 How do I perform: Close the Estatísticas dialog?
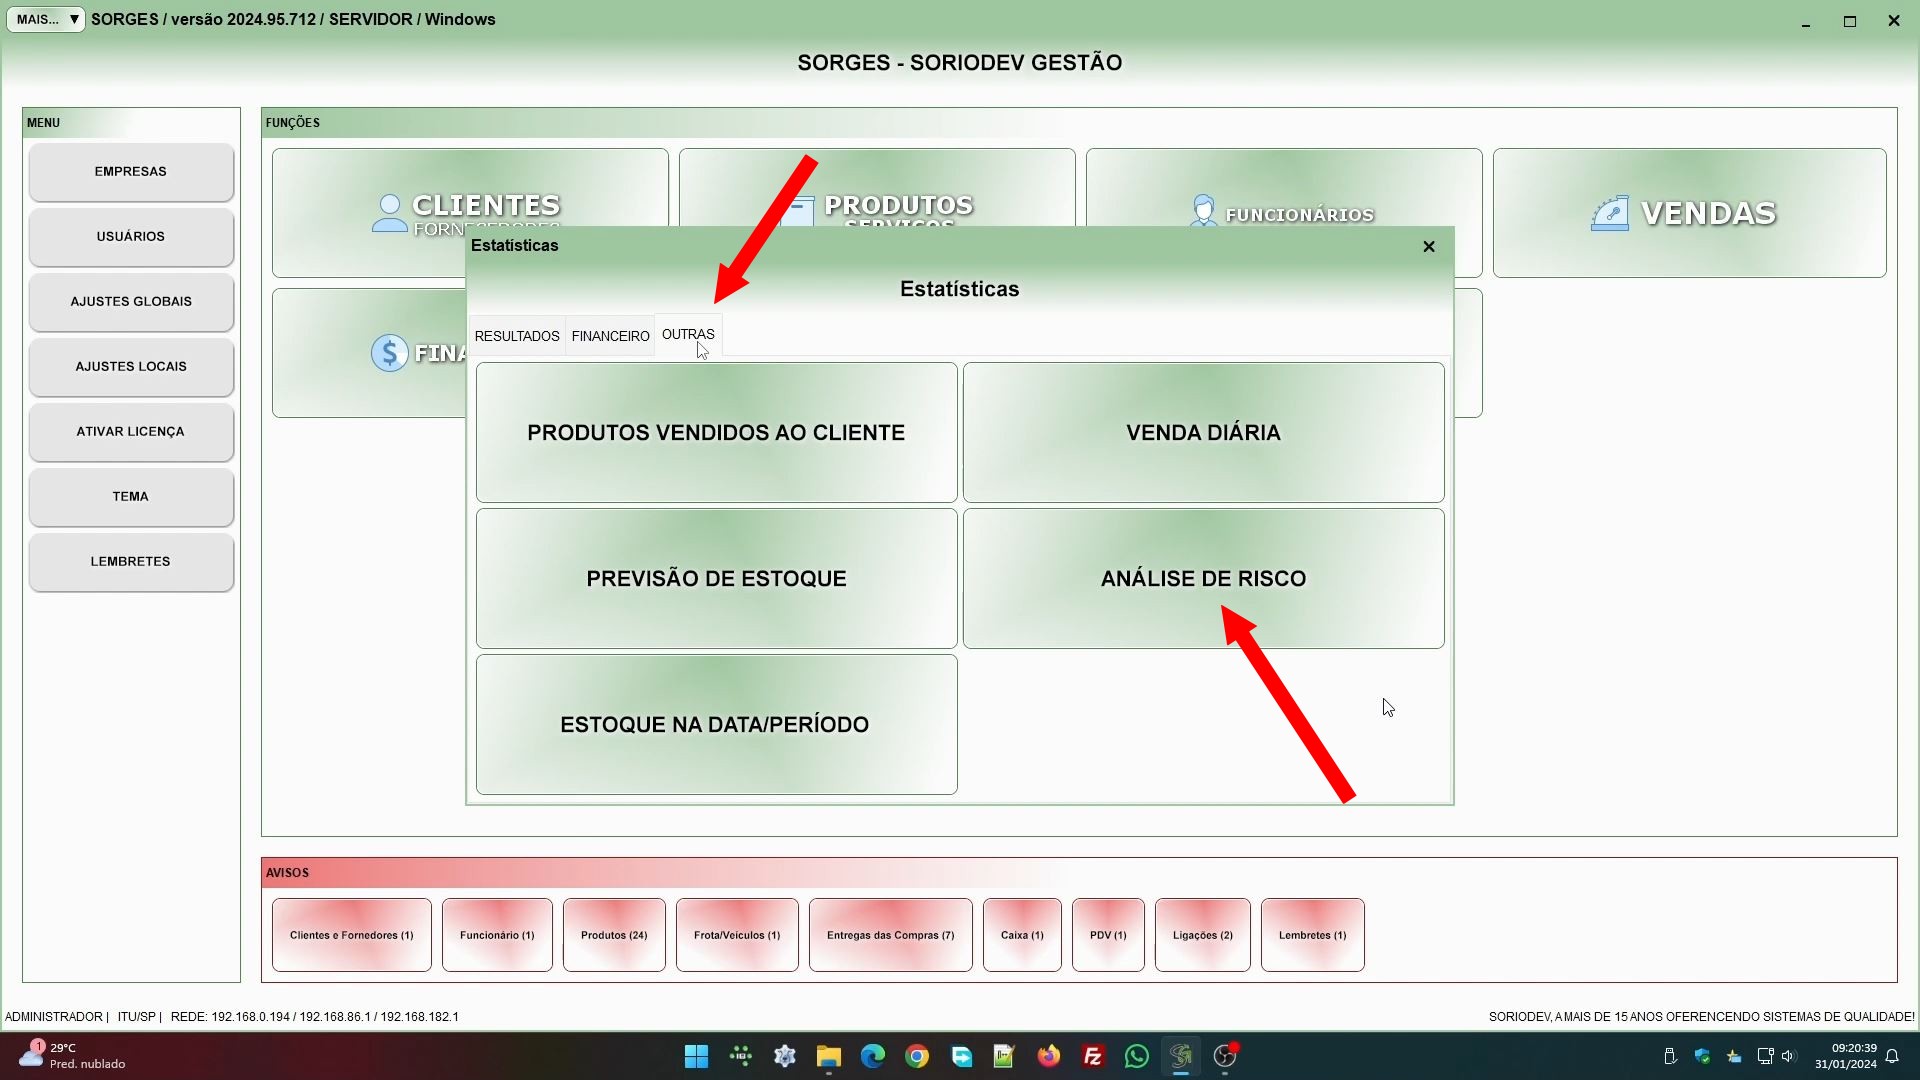point(1428,246)
